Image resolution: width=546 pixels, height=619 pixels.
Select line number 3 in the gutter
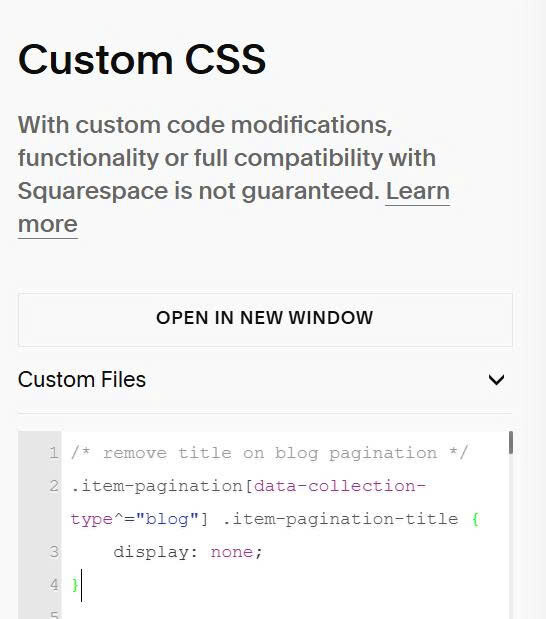pyautogui.click(x=54, y=552)
